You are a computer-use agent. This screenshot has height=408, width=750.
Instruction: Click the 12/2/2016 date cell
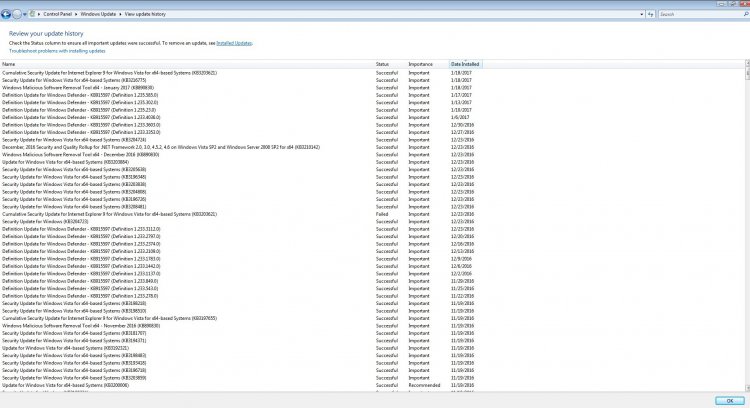(461, 274)
